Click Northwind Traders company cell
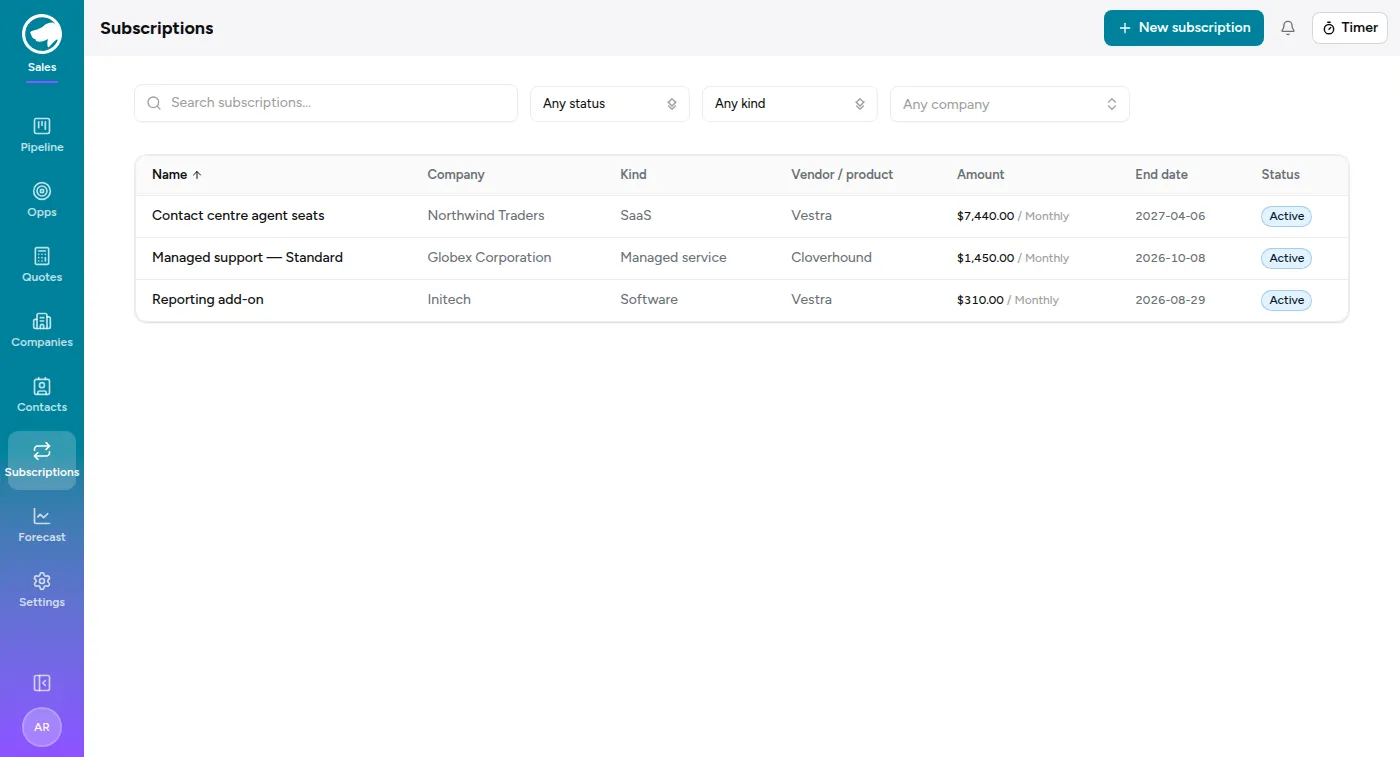The width and height of the screenshot is (1400, 757). [486, 216]
